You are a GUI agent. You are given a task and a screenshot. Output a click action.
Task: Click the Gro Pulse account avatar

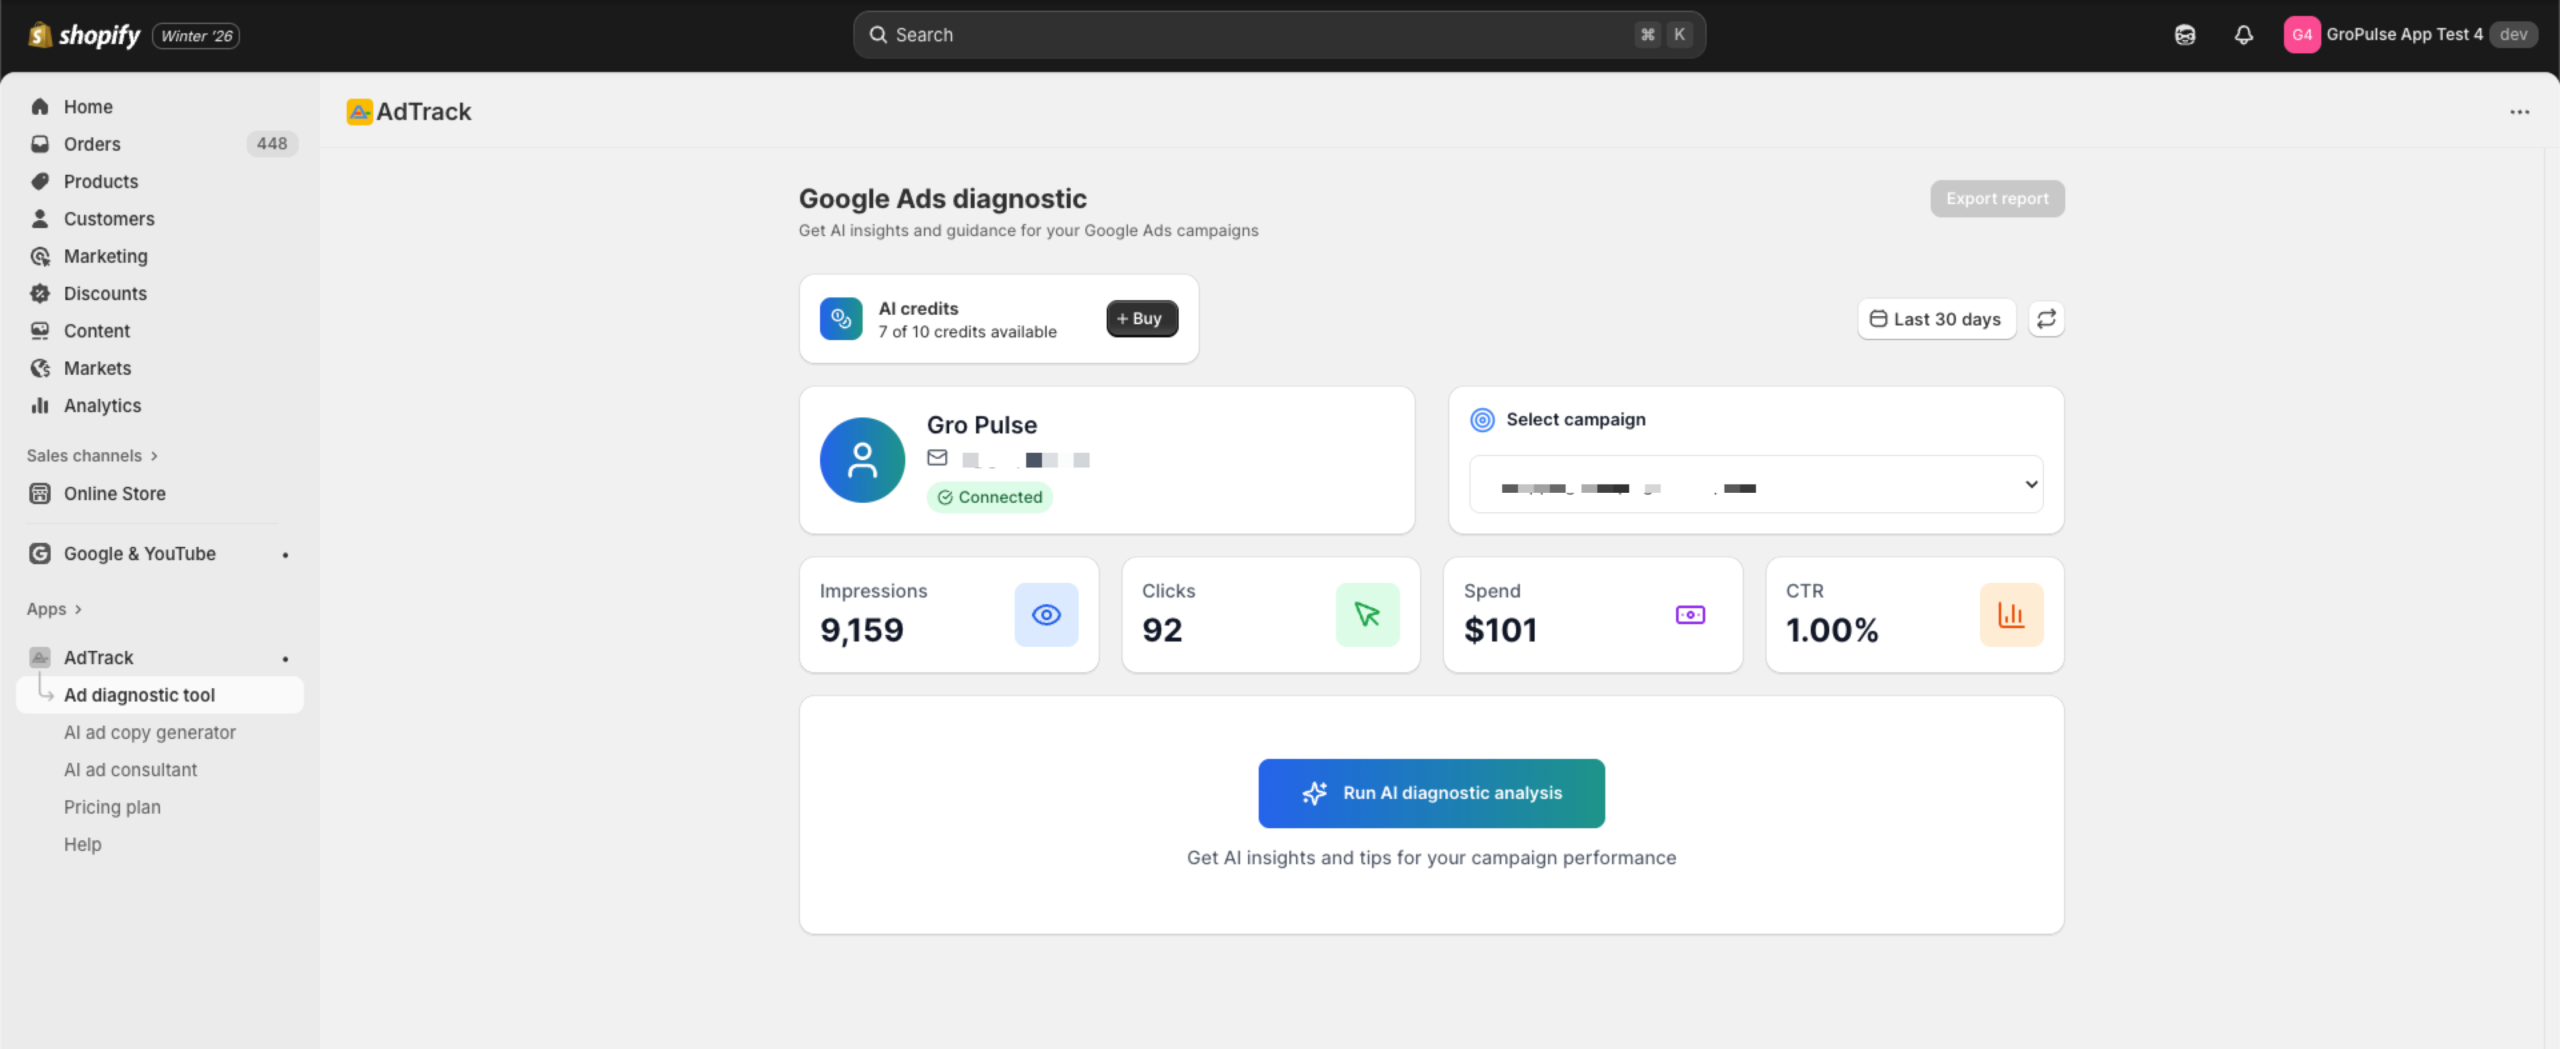862,460
